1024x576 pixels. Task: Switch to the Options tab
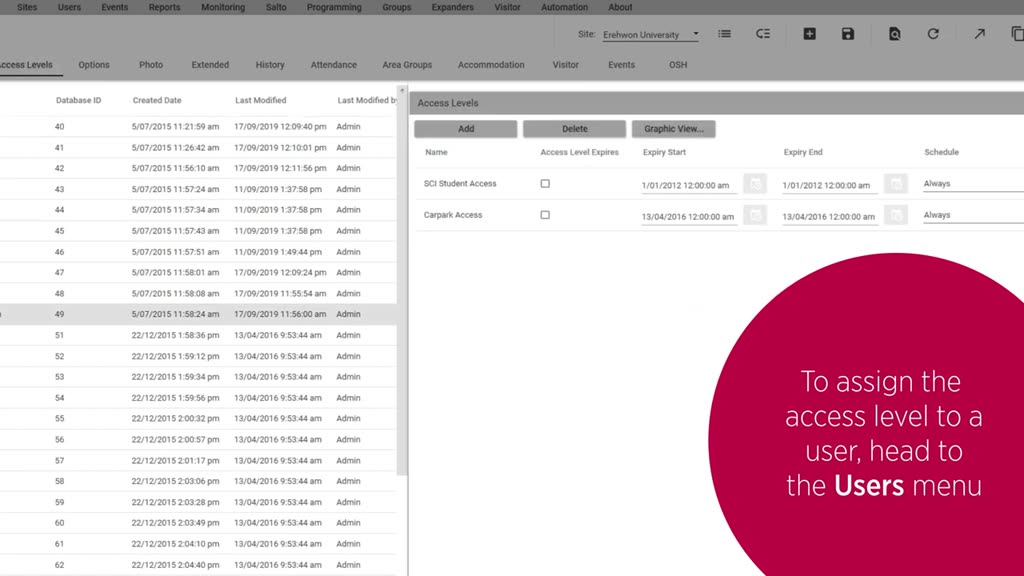click(x=94, y=65)
